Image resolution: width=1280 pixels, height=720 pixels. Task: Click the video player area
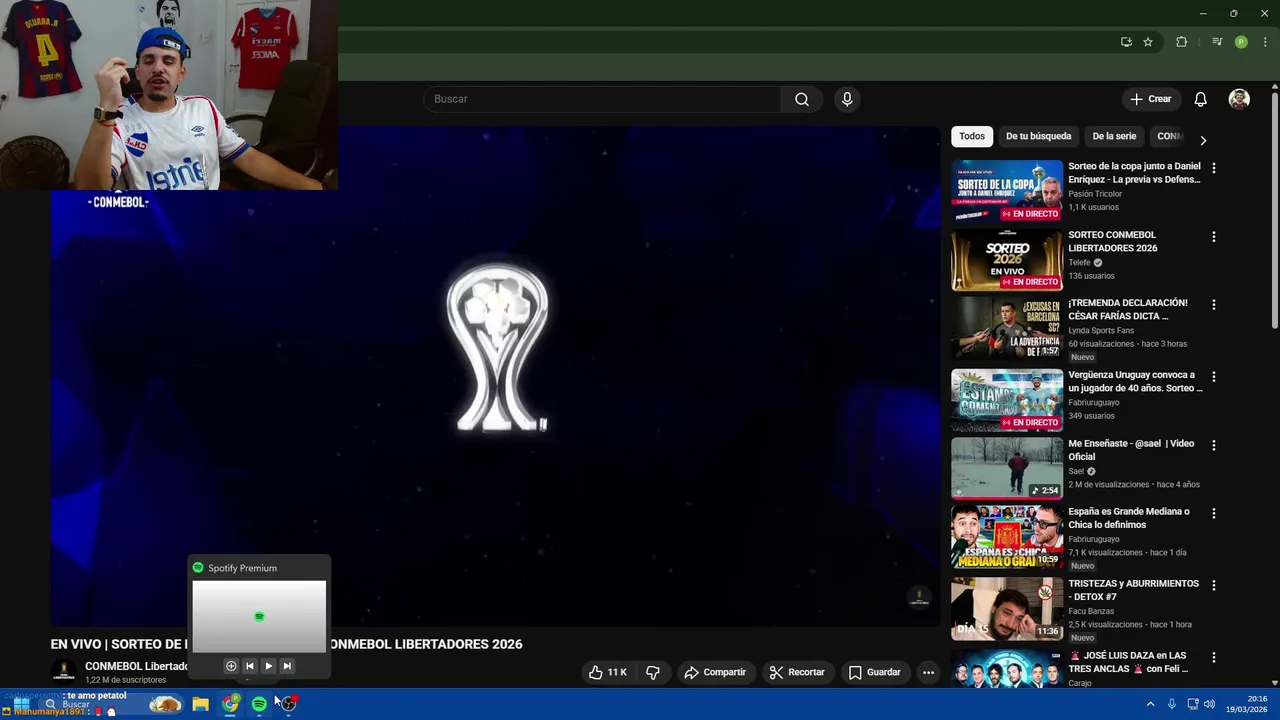coord(495,376)
